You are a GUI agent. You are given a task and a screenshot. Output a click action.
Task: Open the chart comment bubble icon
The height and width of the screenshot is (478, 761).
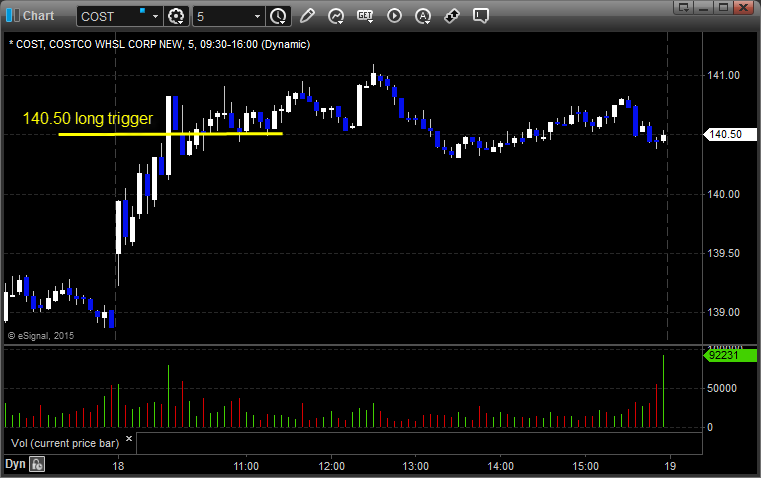[x=480, y=16]
